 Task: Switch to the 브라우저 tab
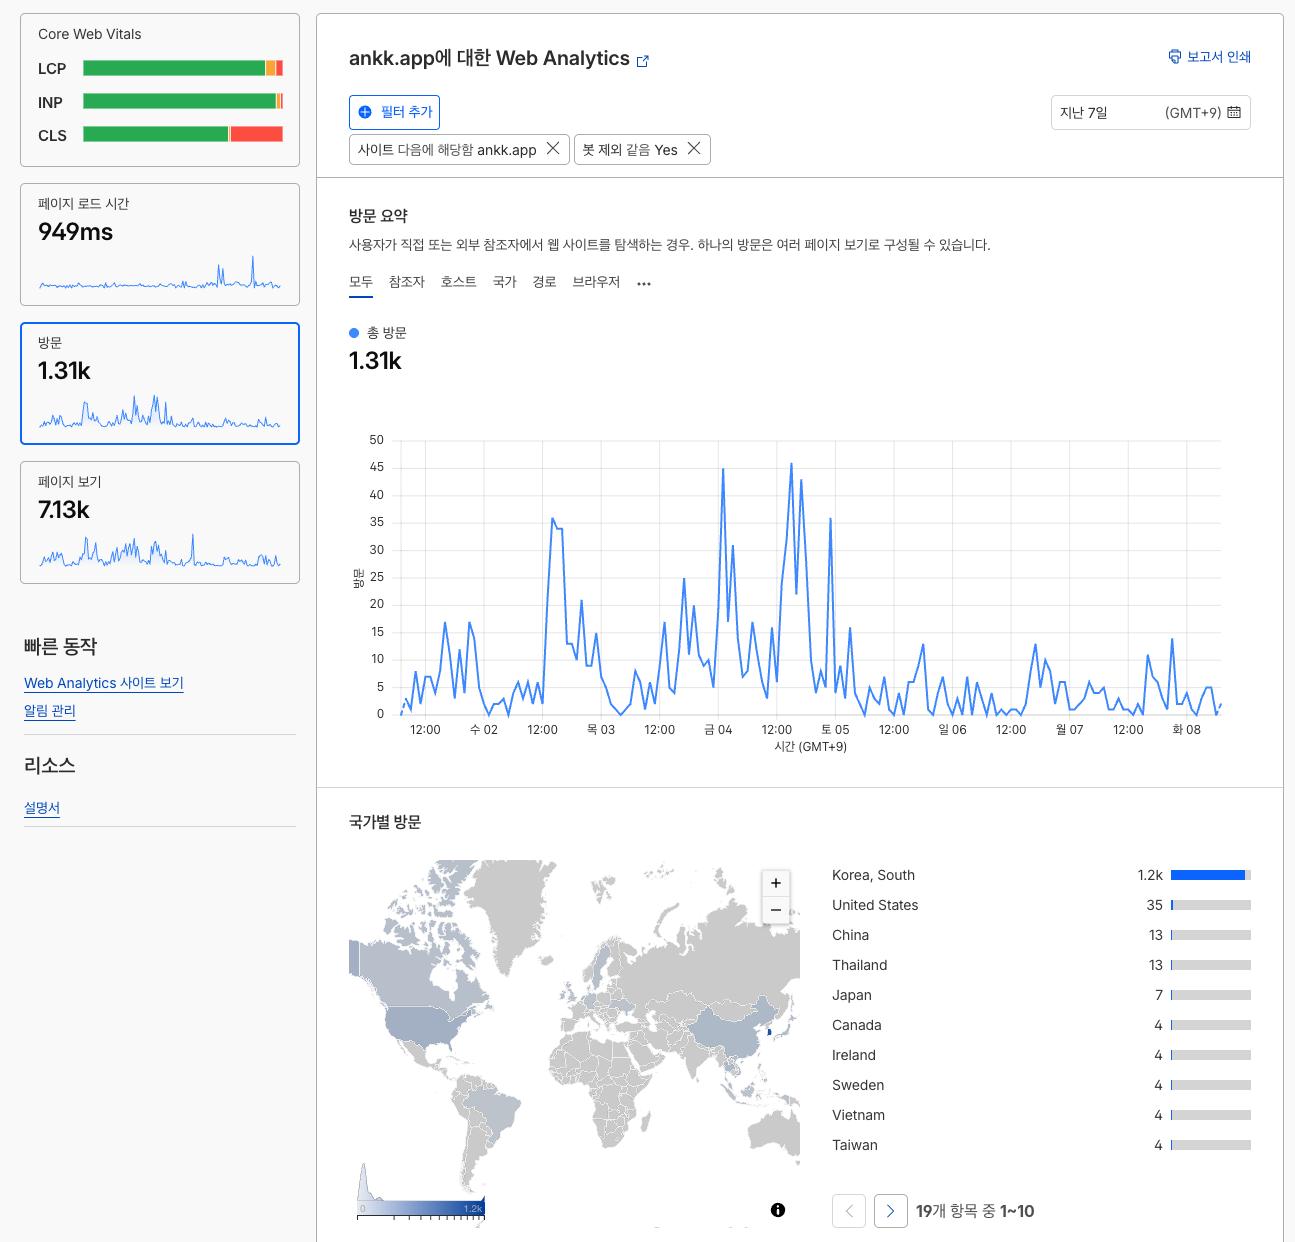pyautogui.click(x=596, y=282)
